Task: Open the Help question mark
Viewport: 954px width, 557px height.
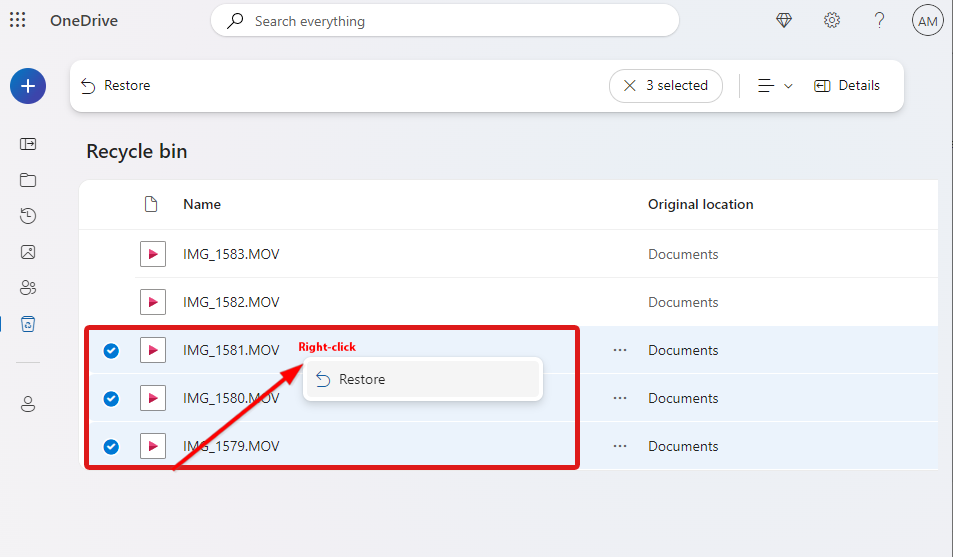Action: pos(879,21)
